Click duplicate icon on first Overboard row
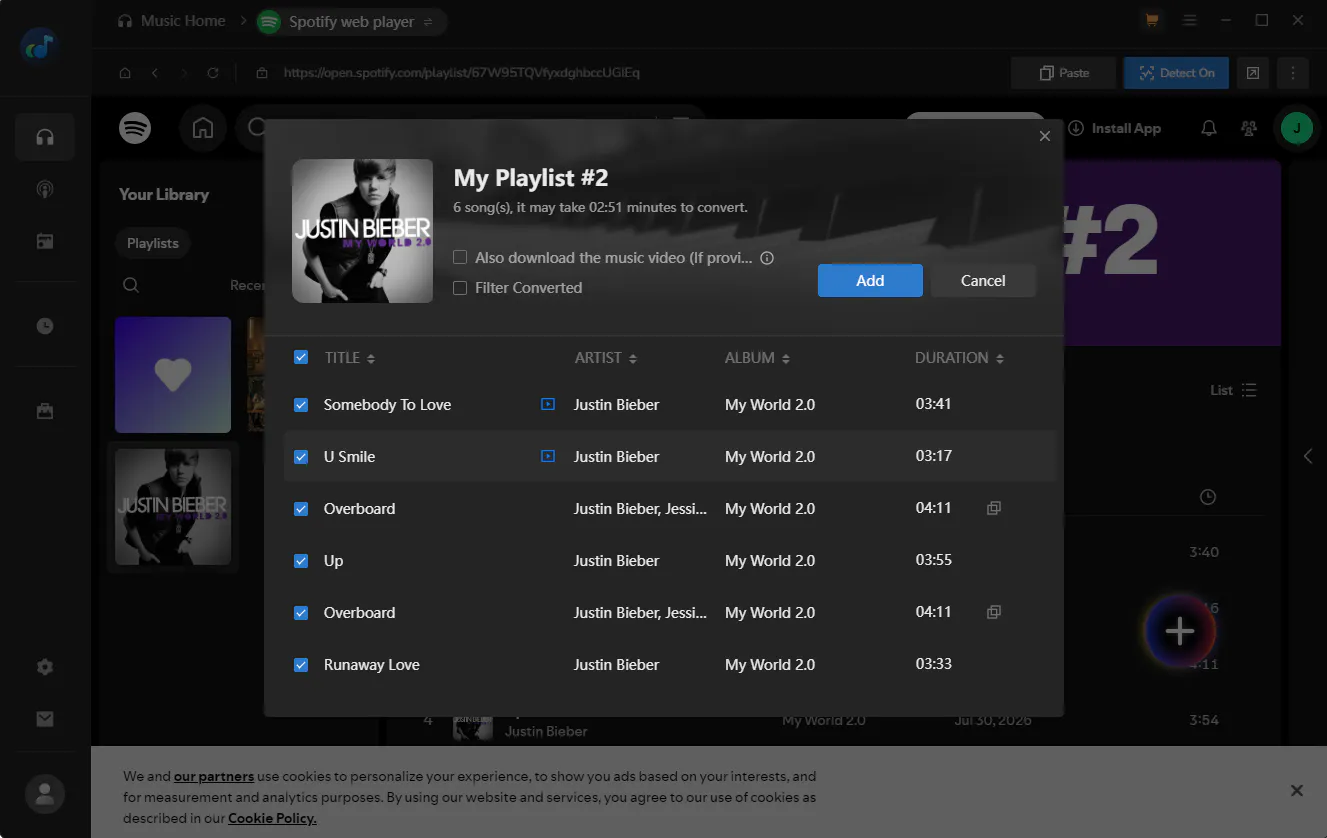The image size is (1327, 838). point(994,508)
